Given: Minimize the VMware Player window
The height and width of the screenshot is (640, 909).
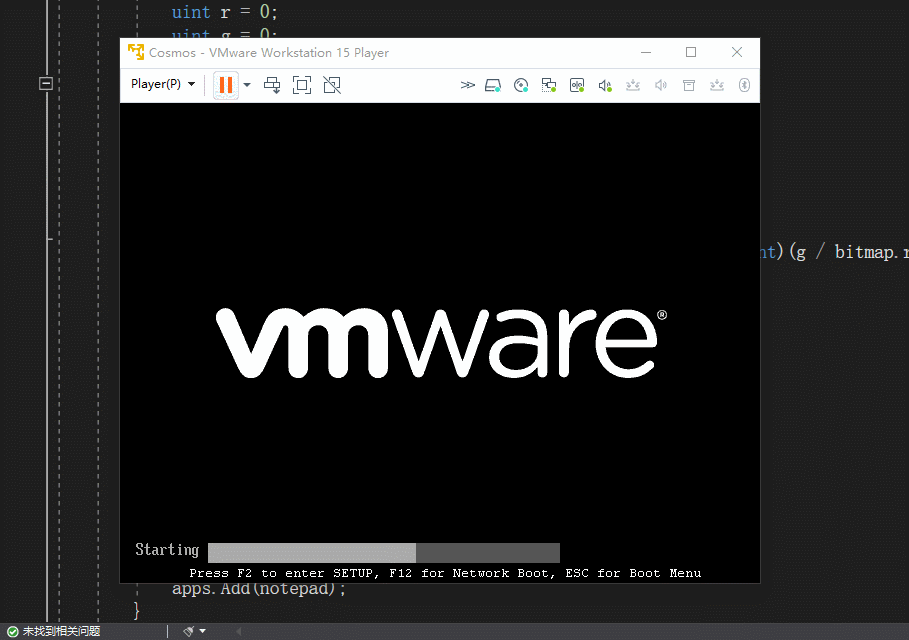Looking at the screenshot, I should click(x=646, y=52).
